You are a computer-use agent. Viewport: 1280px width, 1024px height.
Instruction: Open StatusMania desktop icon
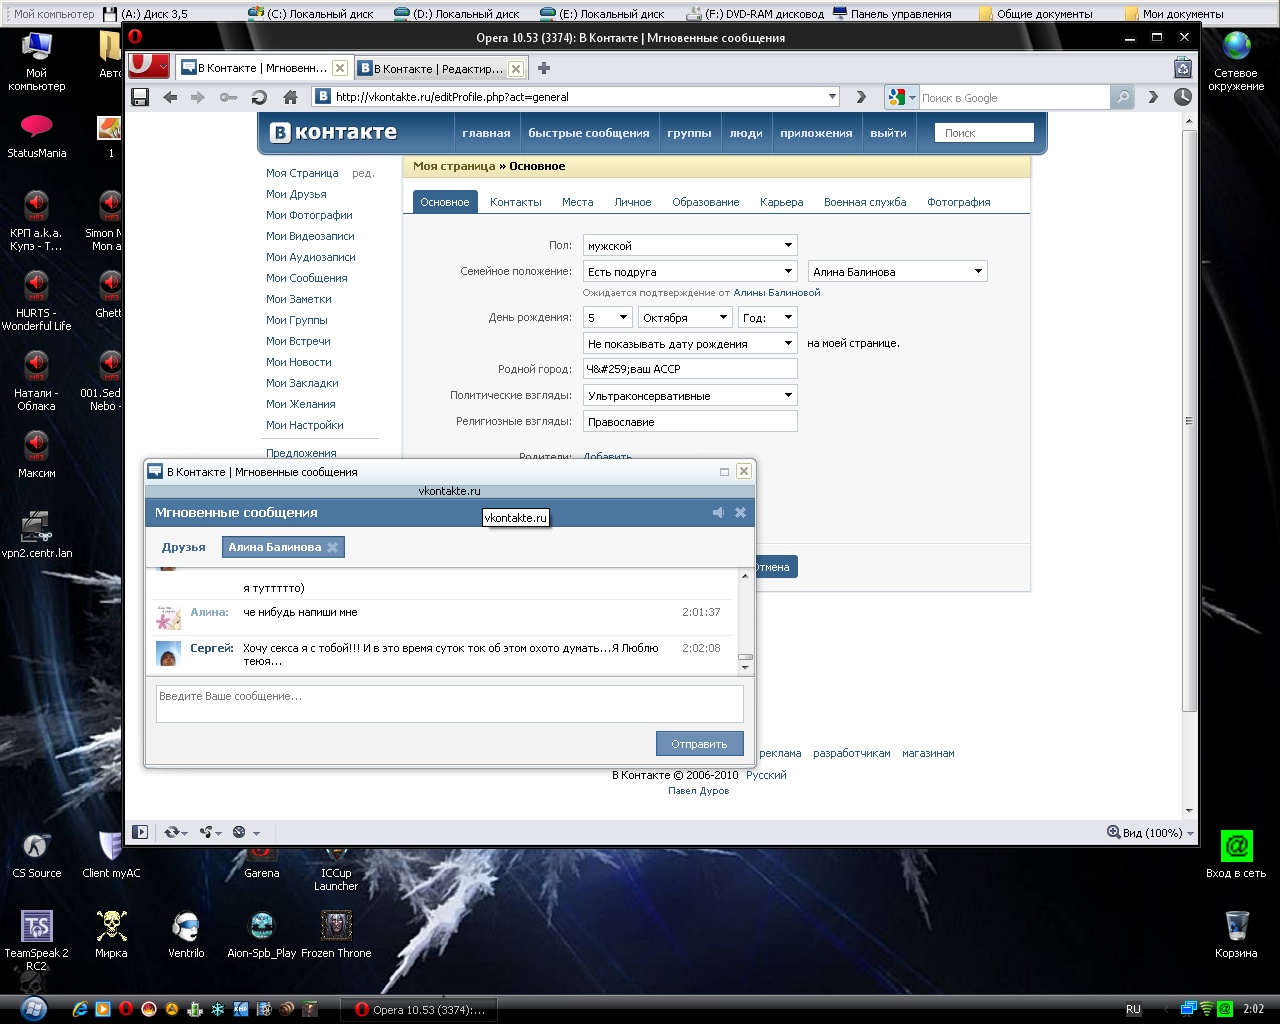37,137
